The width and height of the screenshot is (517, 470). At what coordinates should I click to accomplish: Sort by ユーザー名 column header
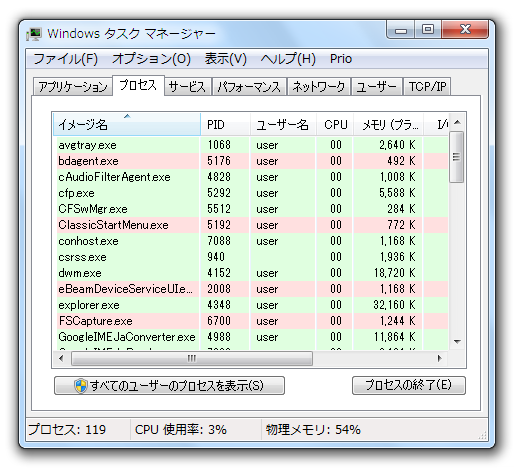pyautogui.click(x=283, y=125)
